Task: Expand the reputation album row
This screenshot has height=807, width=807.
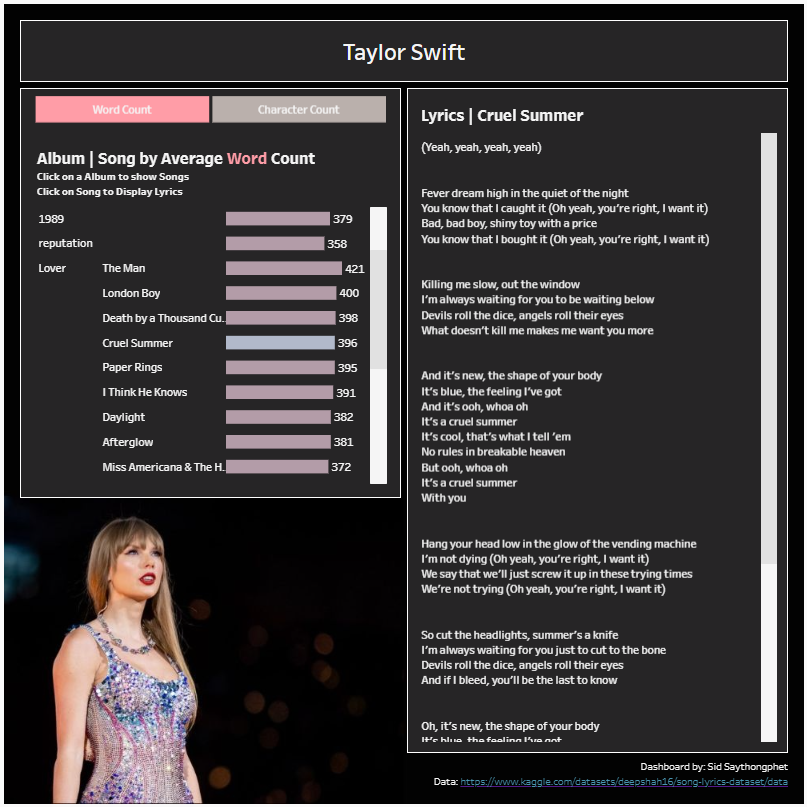Action: tap(65, 243)
